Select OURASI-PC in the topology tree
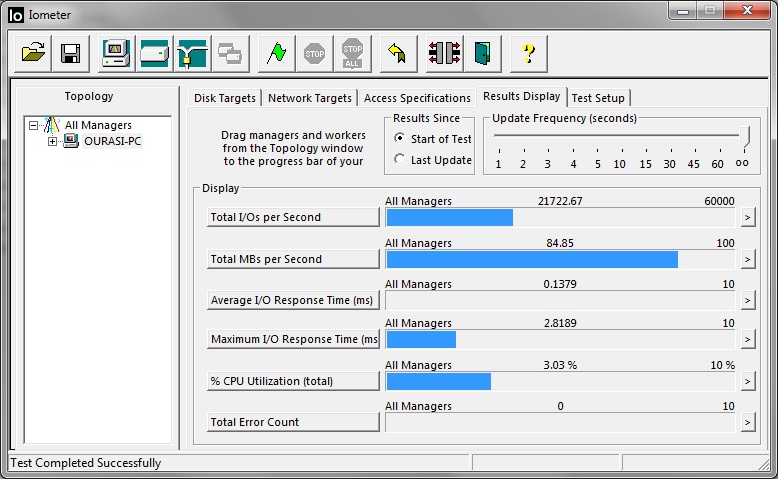Image resolution: width=778 pixels, height=479 pixels. [x=113, y=141]
